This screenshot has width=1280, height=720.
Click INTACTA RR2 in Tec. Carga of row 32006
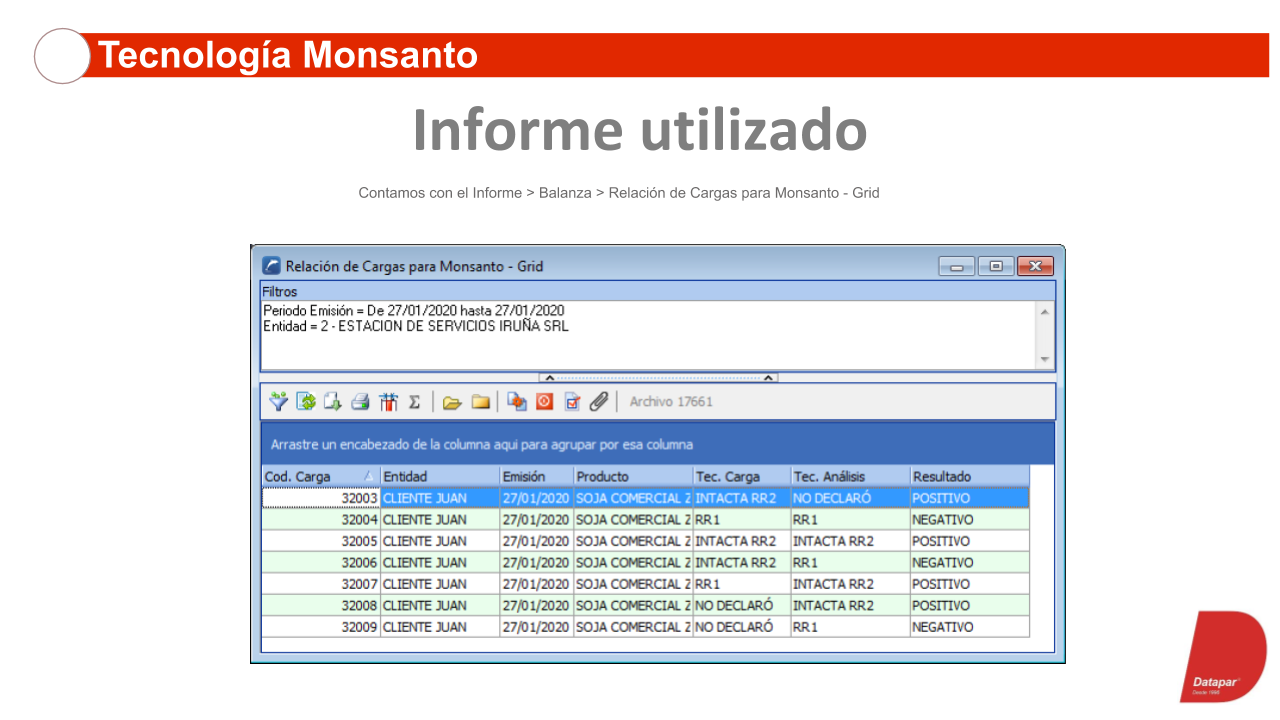point(742,563)
